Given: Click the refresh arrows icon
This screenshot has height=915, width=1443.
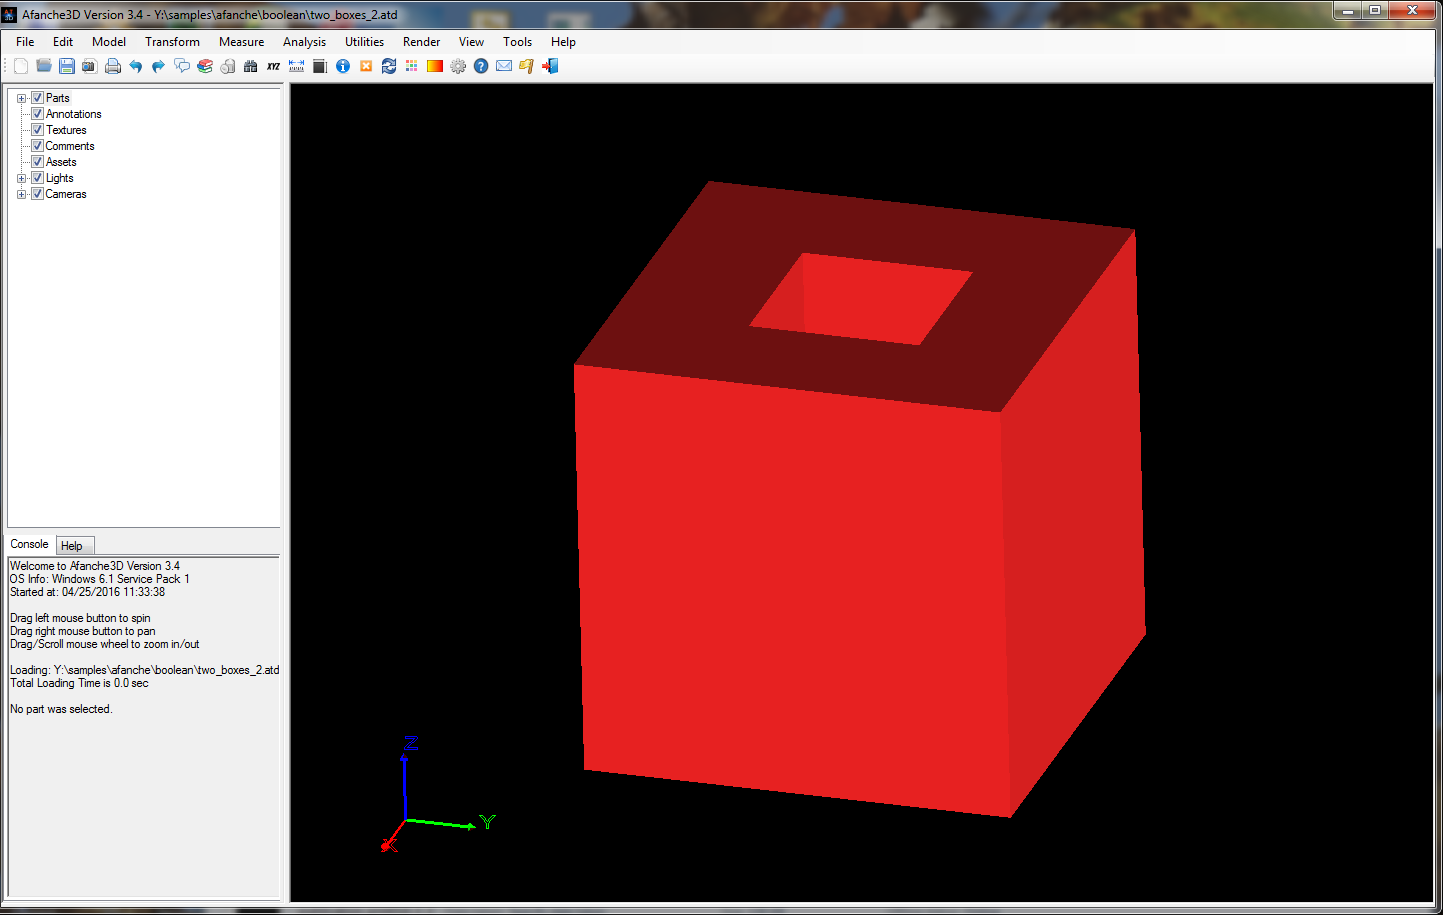Looking at the screenshot, I should pos(389,66).
